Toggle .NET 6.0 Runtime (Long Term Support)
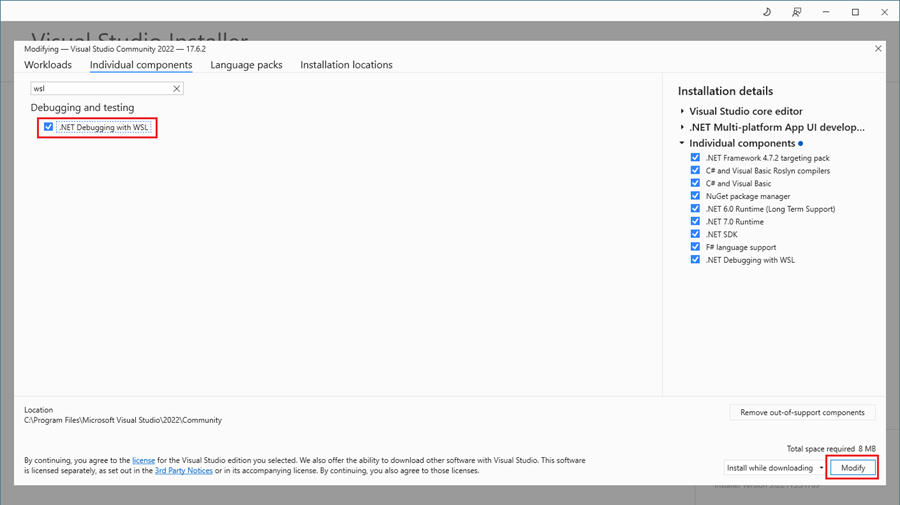Viewport: 900px width, 505px height. [x=695, y=208]
